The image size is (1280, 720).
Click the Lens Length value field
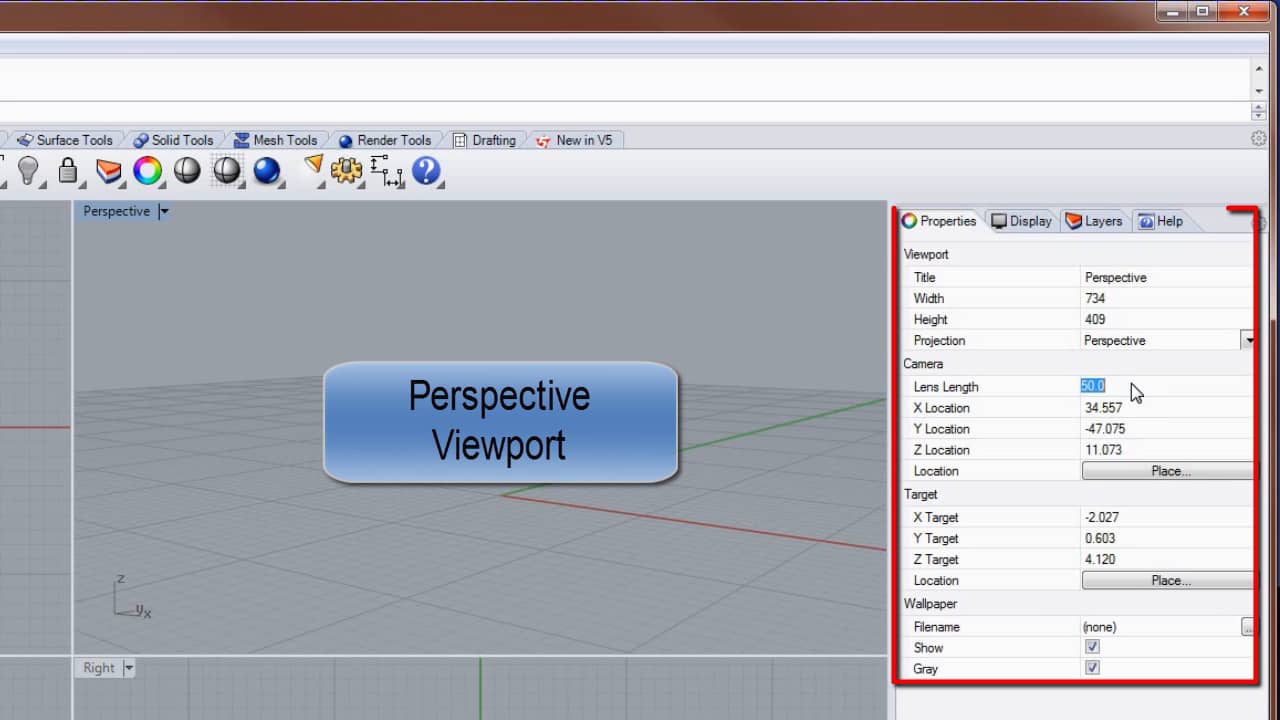coord(1166,386)
